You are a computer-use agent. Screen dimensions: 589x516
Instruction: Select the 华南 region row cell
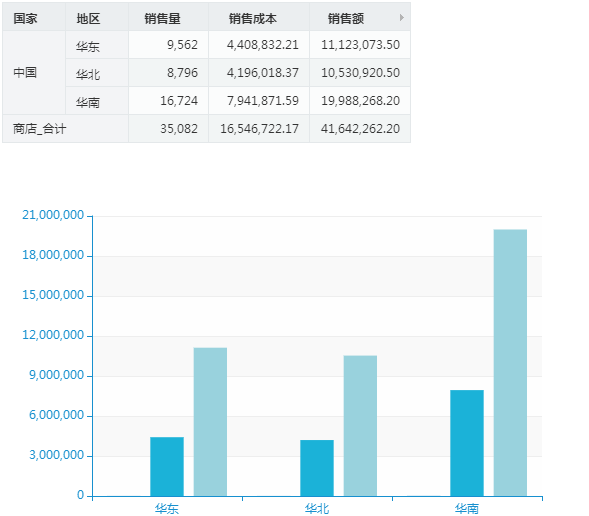click(x=97, y=101)
